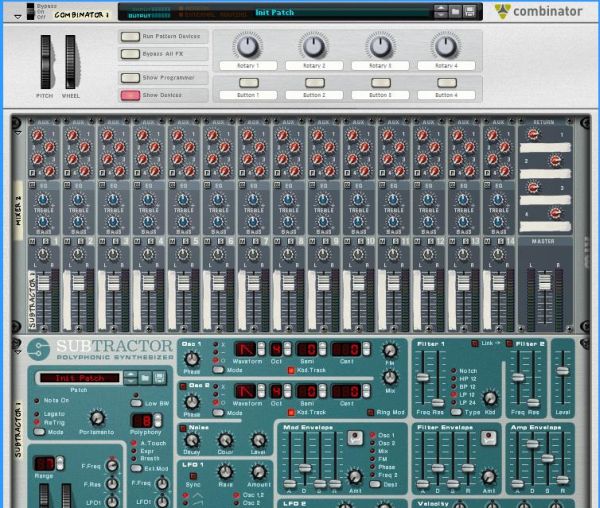
Task: Click the oscillator Mix knob
Action: point(390,378)
